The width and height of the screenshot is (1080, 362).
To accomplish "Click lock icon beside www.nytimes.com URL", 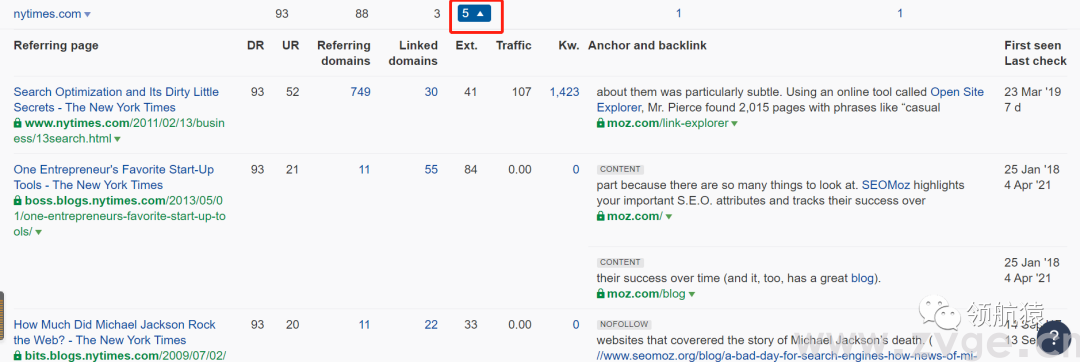I will pyautogui.click(x=18, y=123).
